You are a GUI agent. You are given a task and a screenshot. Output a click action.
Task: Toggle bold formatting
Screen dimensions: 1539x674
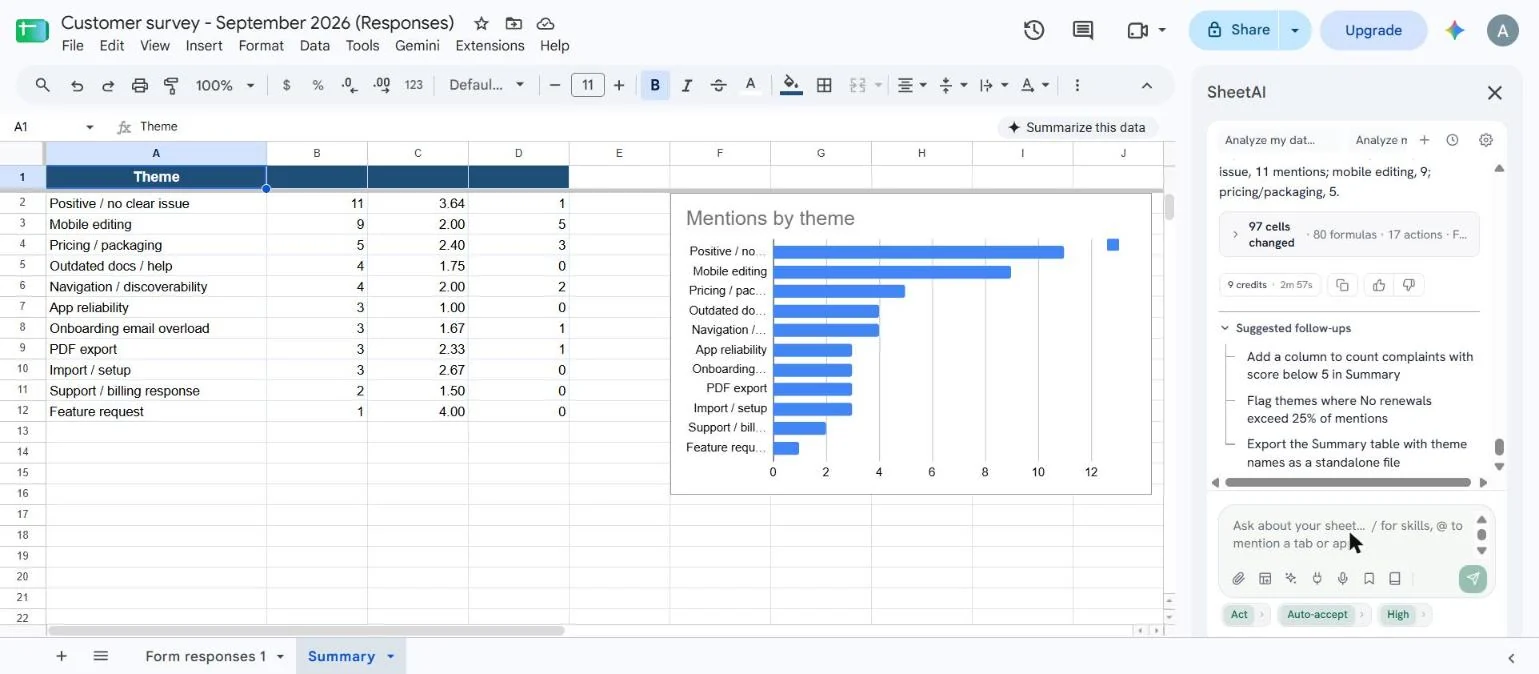(x=655, y=85)
